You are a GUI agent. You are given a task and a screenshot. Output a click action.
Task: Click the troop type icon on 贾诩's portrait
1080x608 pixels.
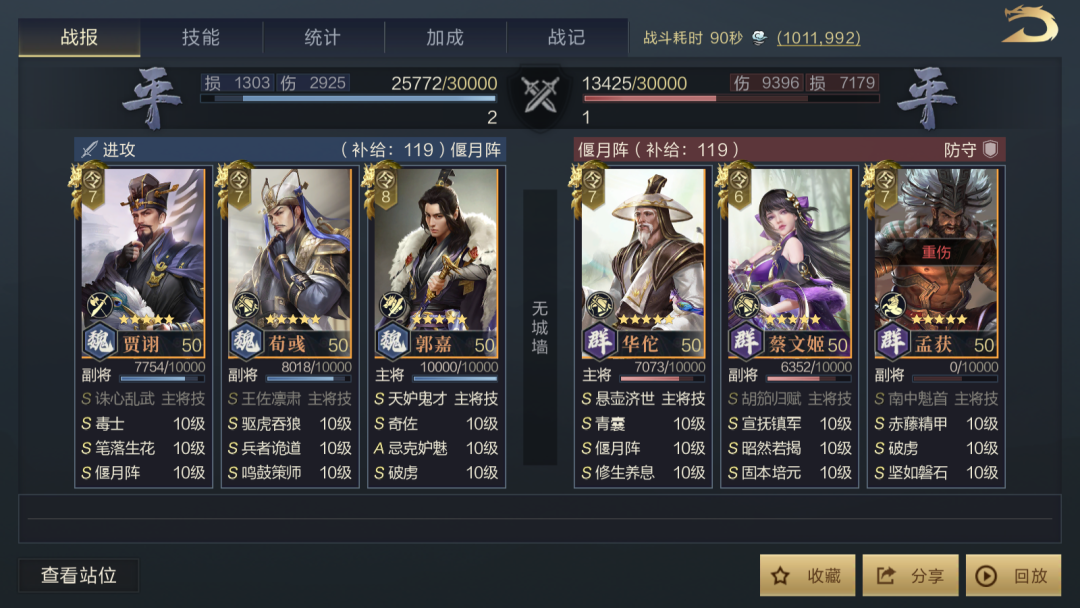pyautogui.click(x=99, y=305)
